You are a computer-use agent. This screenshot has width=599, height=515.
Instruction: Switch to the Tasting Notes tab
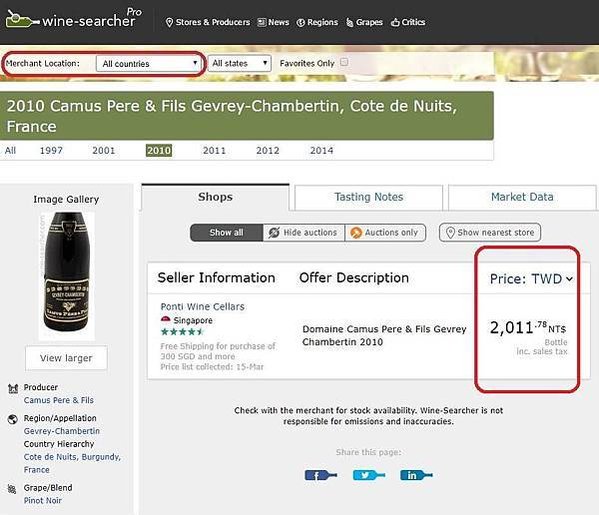[x=369, y=197]
